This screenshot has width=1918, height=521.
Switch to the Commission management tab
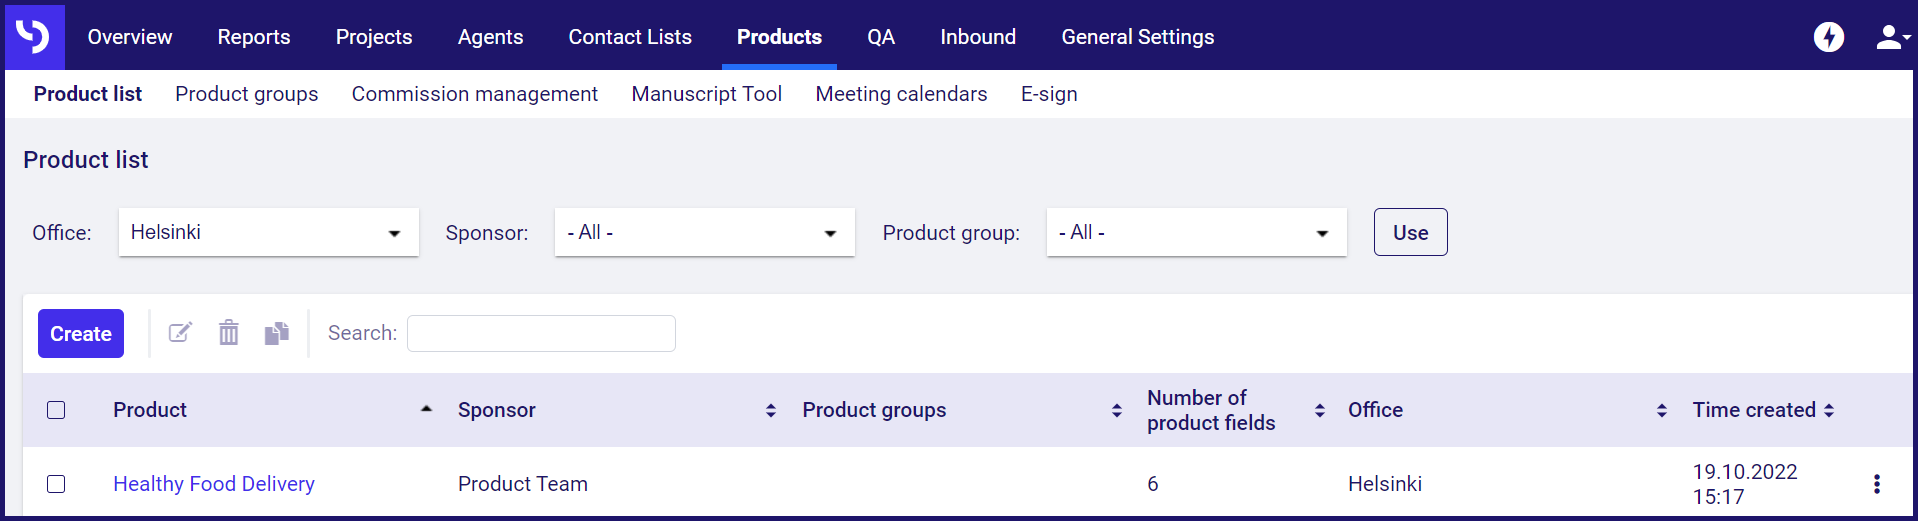click(x=474, y=94)
